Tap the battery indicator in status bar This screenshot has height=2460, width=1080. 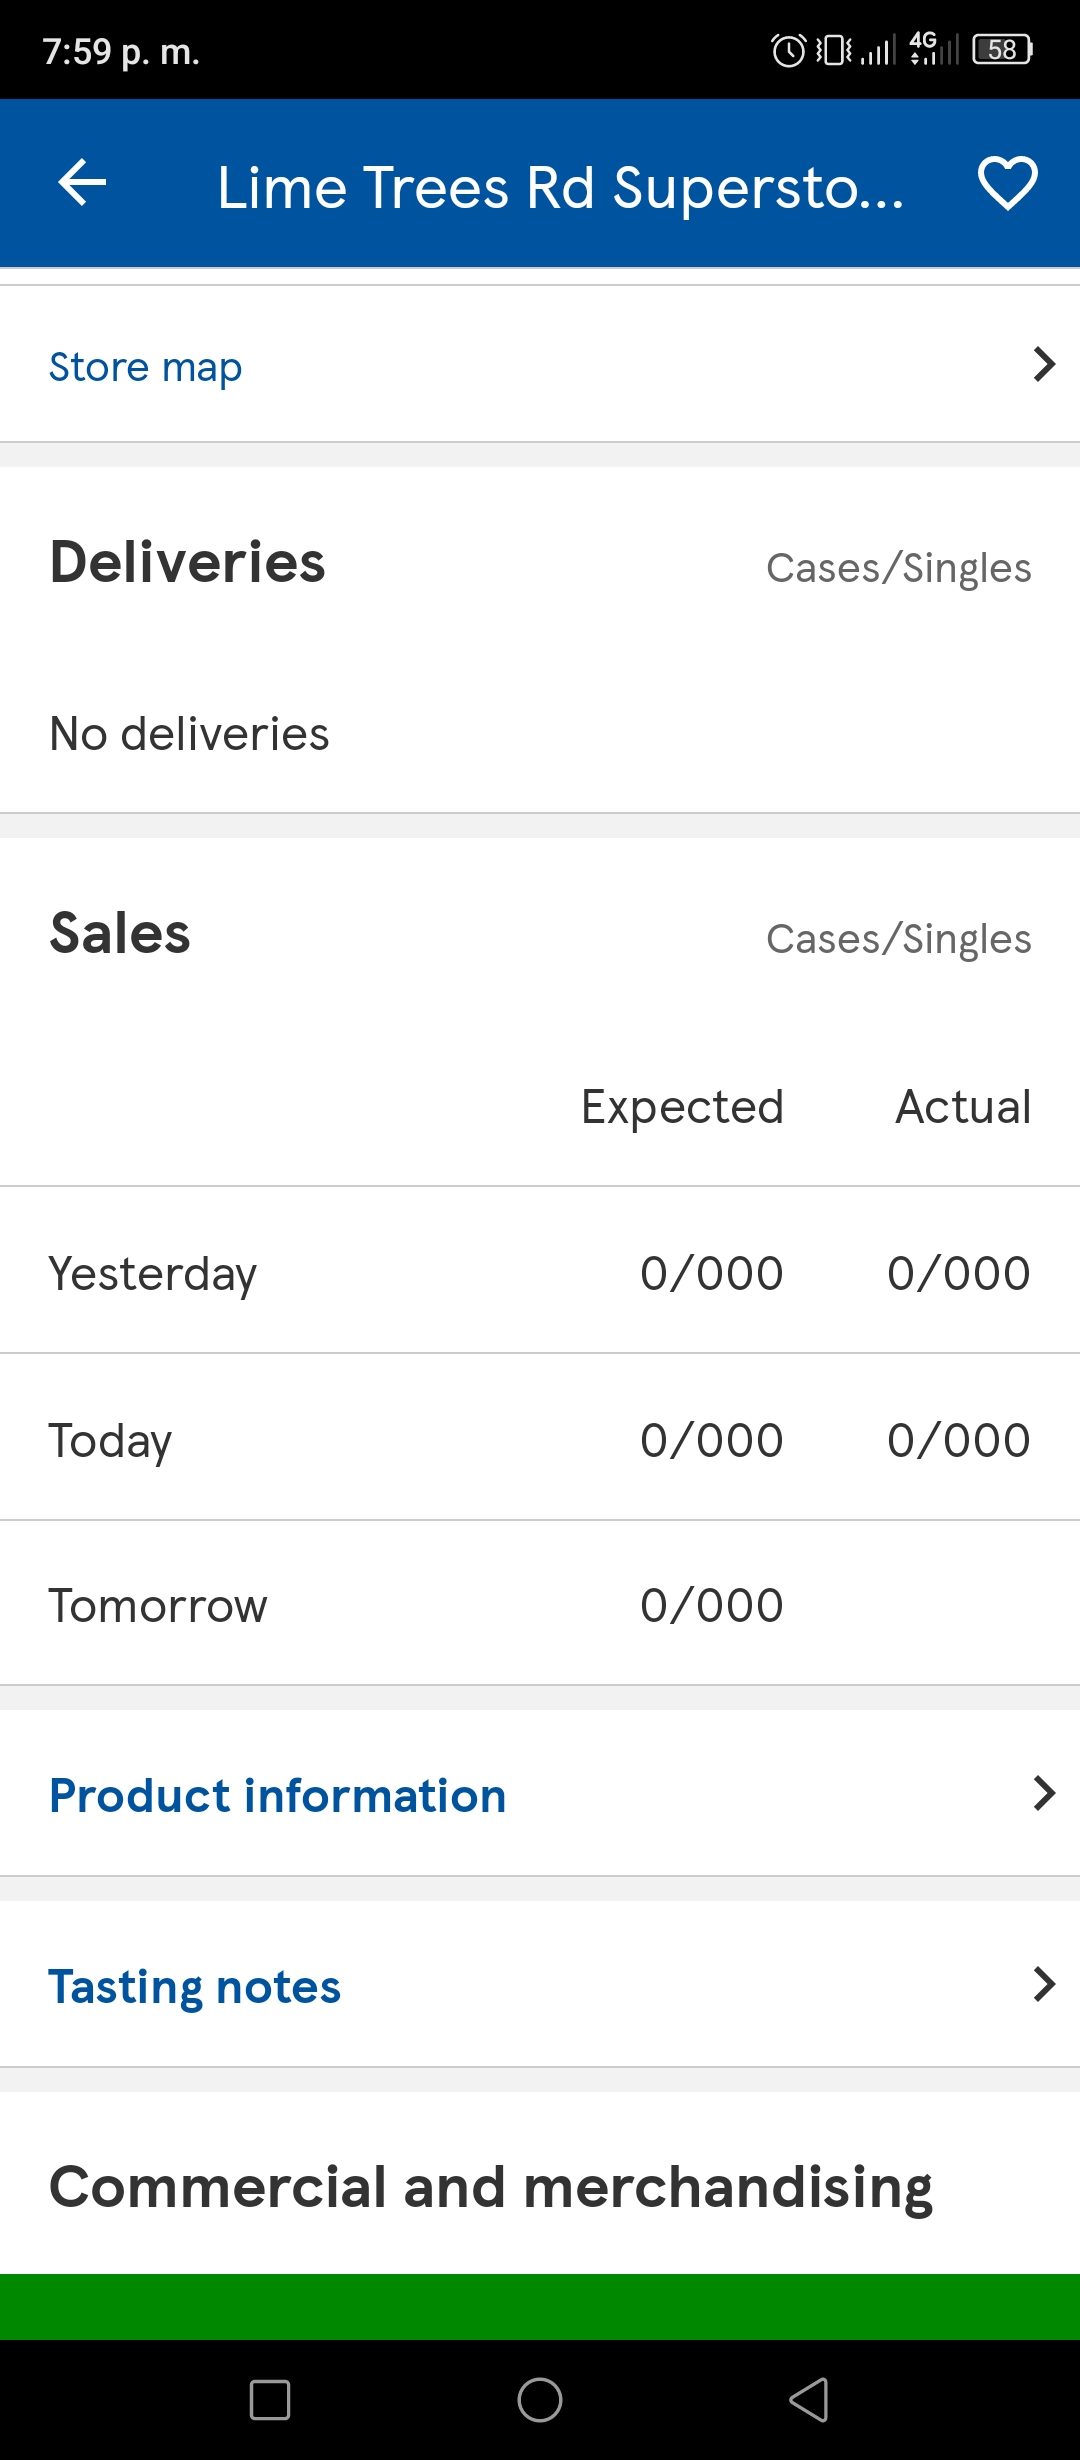[1003, 50]
